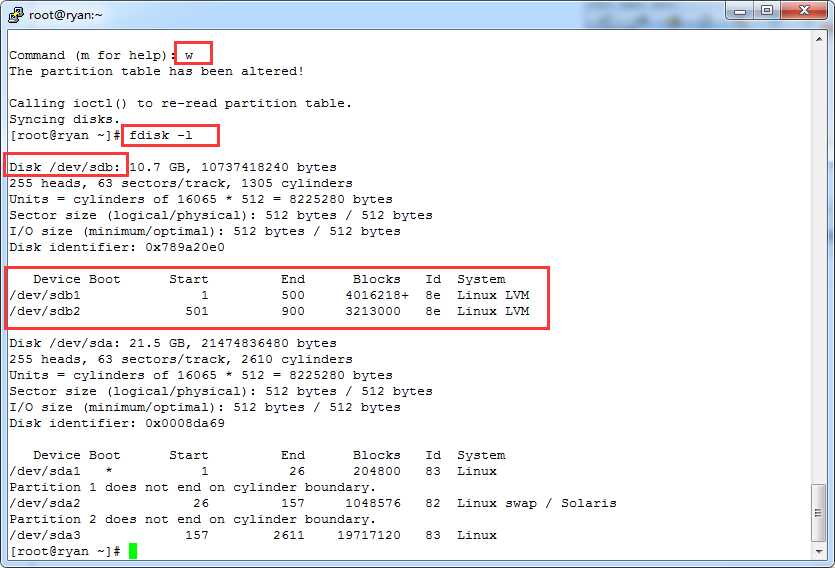Click the typed 'w' command
The image size is (835, 568).
coord(189,55)
